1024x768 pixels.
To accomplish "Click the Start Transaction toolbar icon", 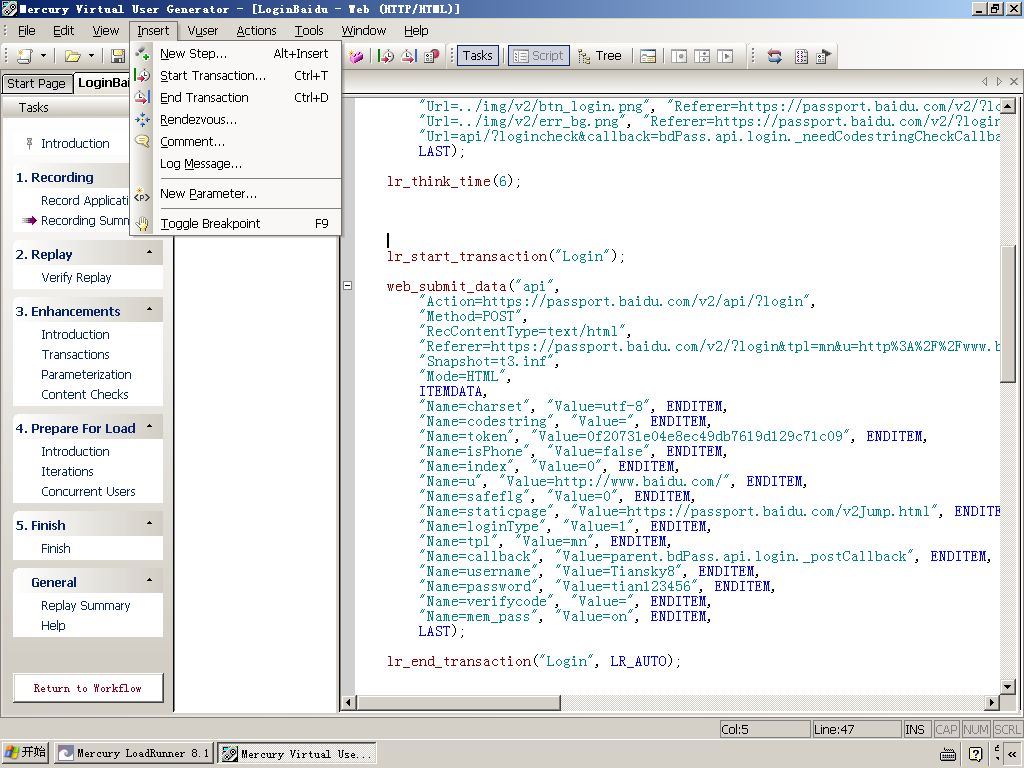I will pyautogui.click(x=386, y=56).
